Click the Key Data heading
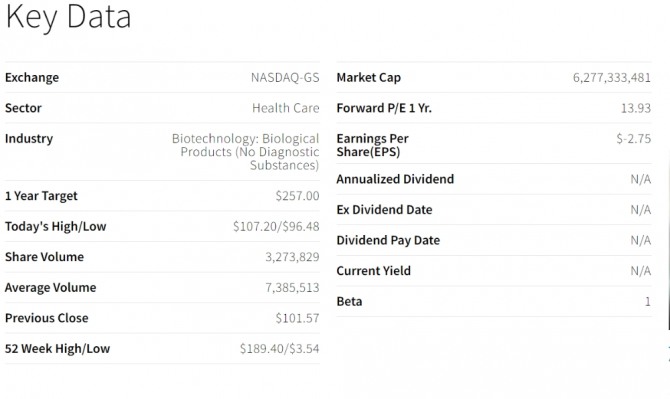Image resolution: width=670 pixels, height=399 pixels. pyautogui.click(x=68, y=17)
